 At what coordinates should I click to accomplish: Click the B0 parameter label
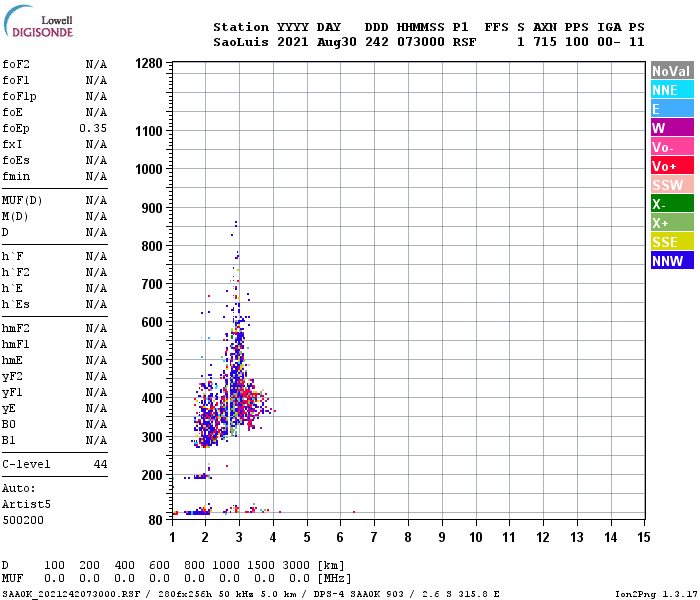pos(8,425)
